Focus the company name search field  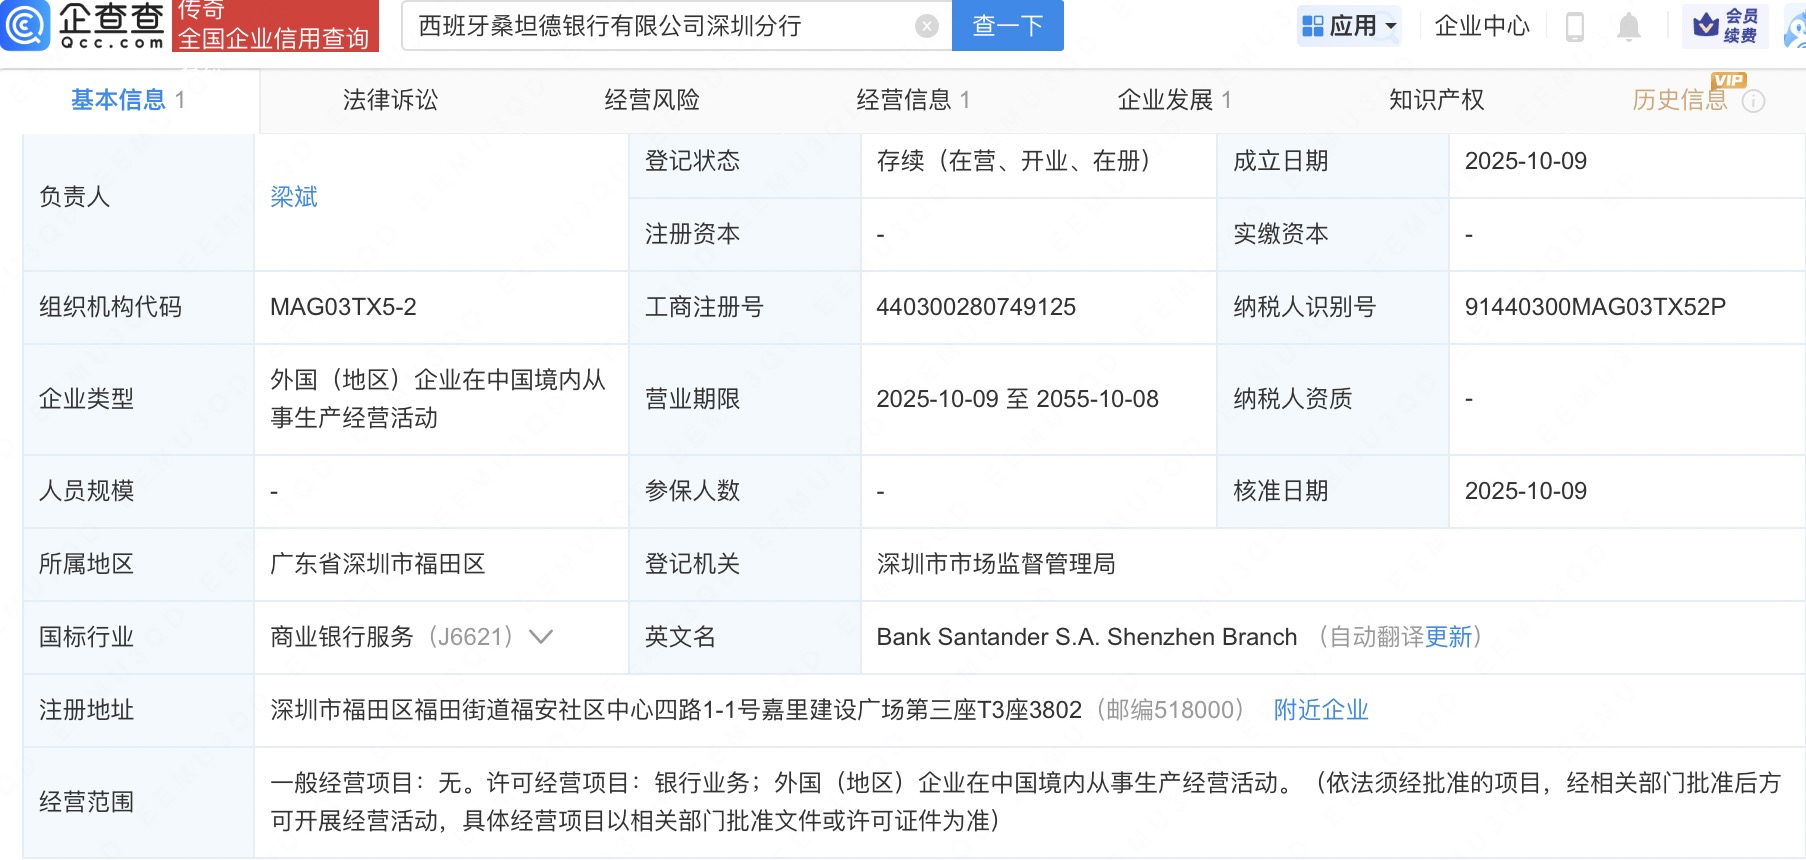660,26
